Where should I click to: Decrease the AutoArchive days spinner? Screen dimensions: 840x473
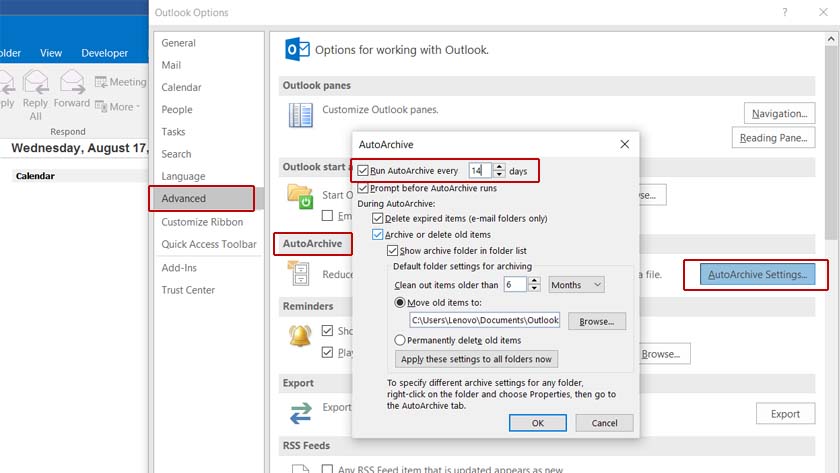tap(499, 174)
